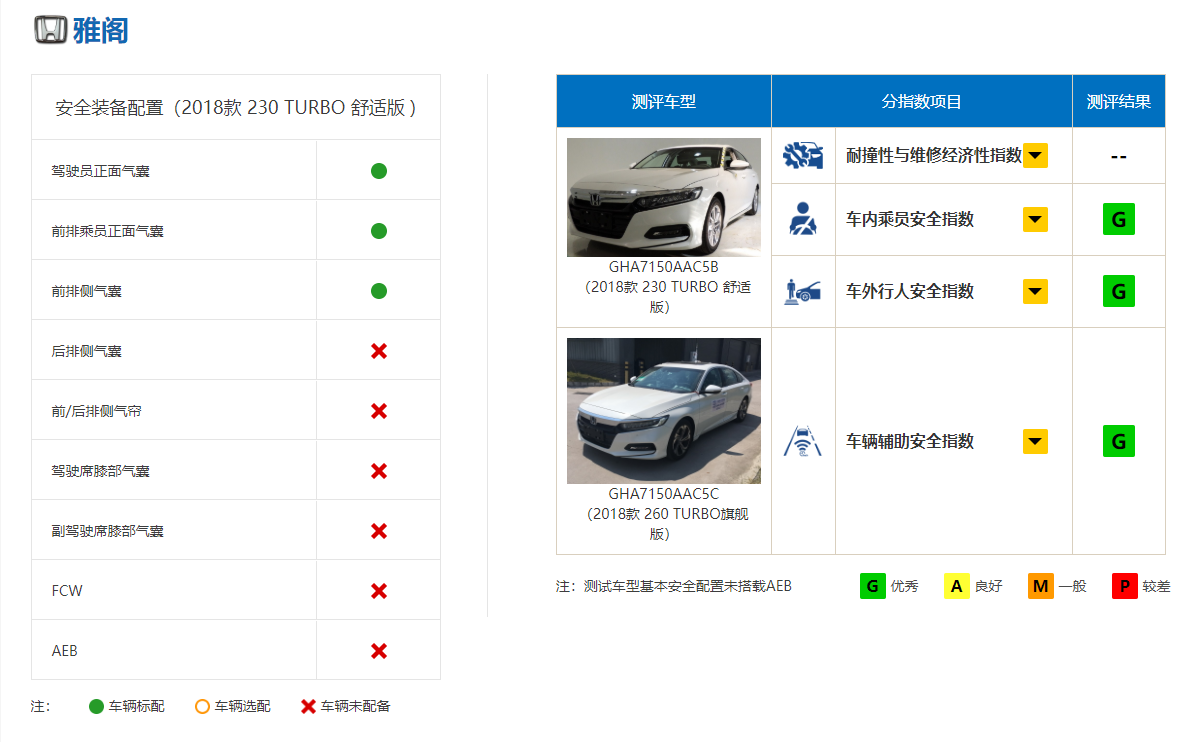Expand the 车内乘员安全指数 dropdown arrow

coord(1035,219)
